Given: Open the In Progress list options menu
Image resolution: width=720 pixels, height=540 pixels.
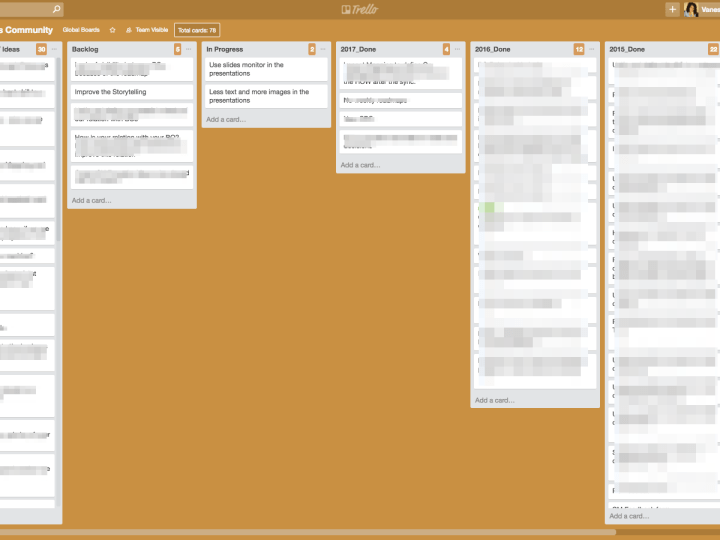Looking at the screenshot, I should [x=324, y=49].
